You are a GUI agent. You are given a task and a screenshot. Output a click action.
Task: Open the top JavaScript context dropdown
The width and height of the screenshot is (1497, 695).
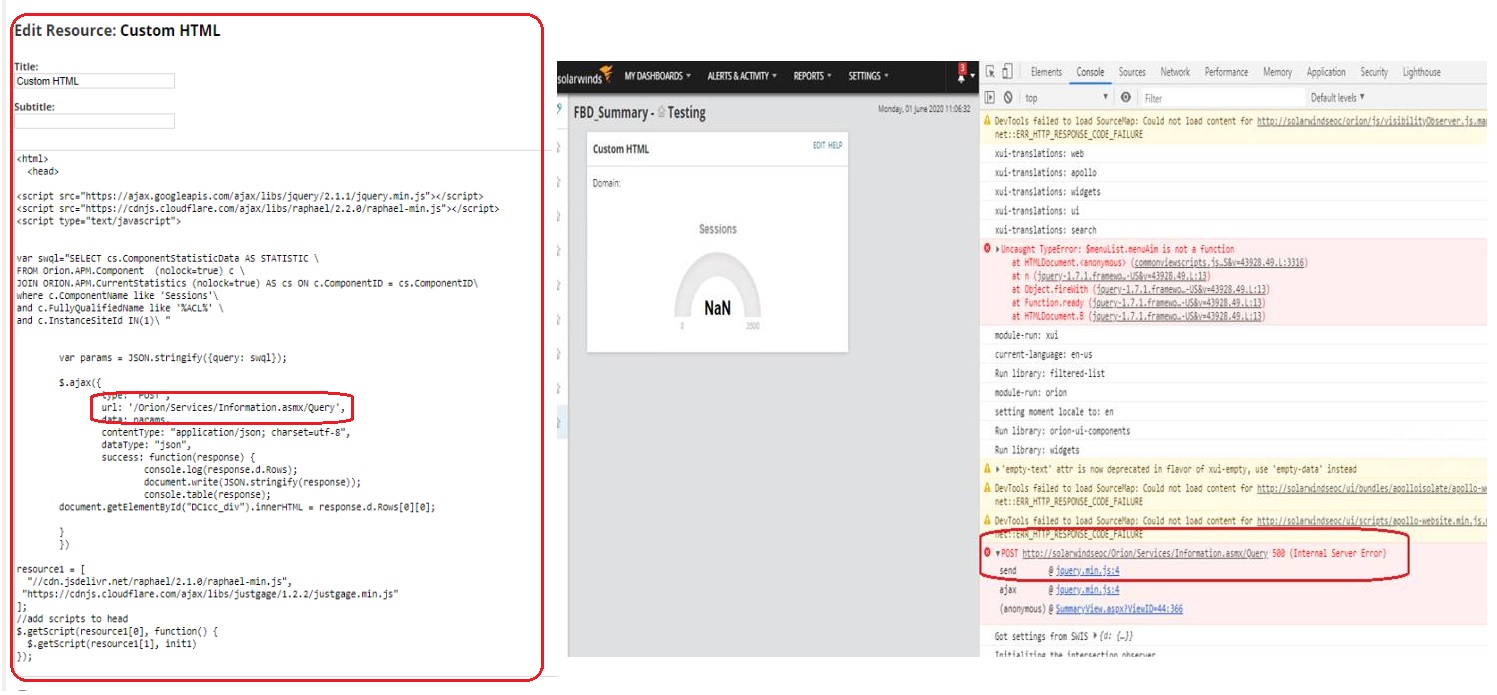pyautogui.click(x=1067, y=98)
